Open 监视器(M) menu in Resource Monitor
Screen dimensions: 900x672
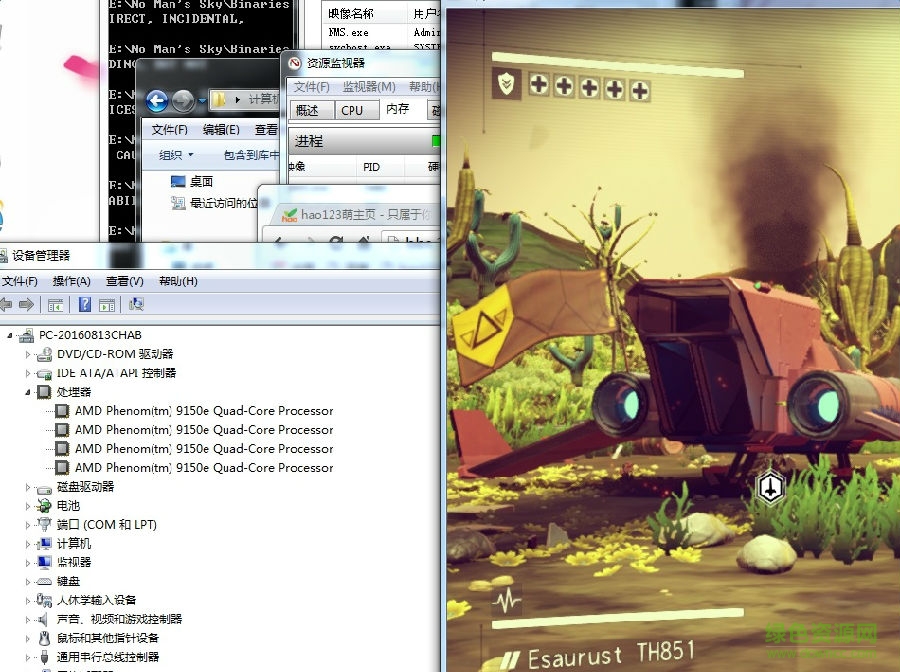tap(369, 87)
